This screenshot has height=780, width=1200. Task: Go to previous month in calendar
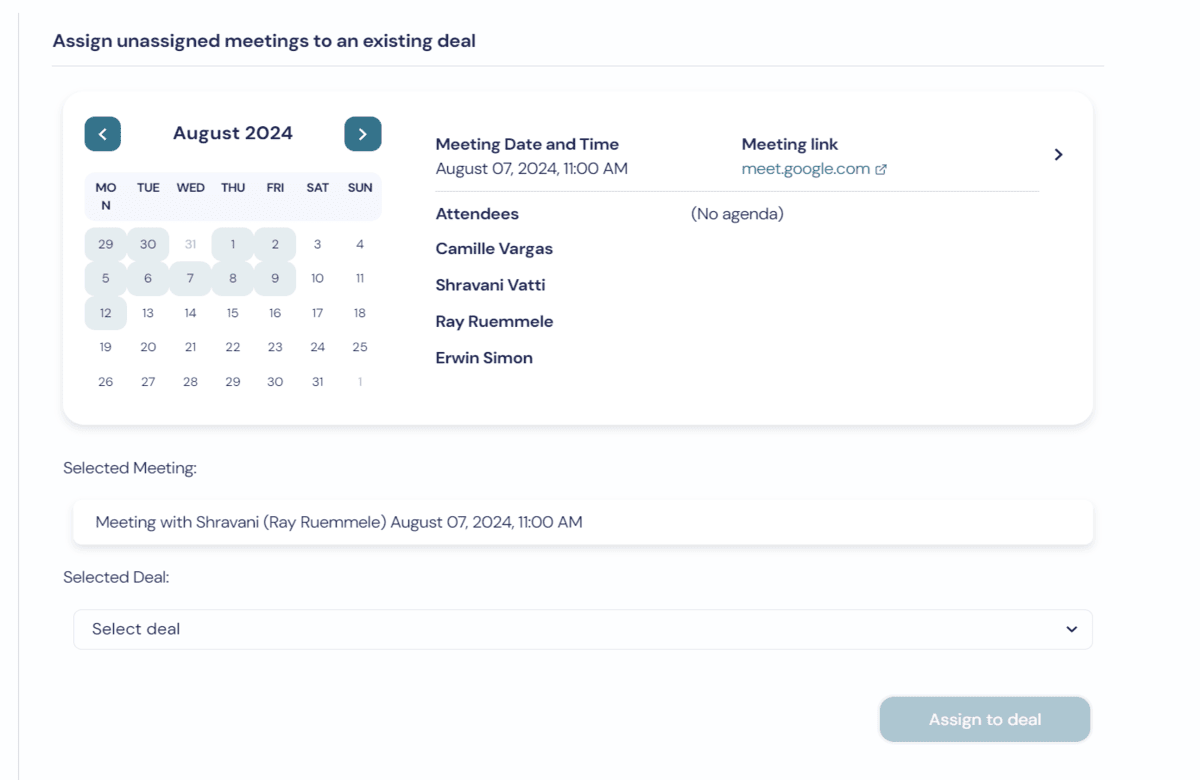[x=103, y=134]
